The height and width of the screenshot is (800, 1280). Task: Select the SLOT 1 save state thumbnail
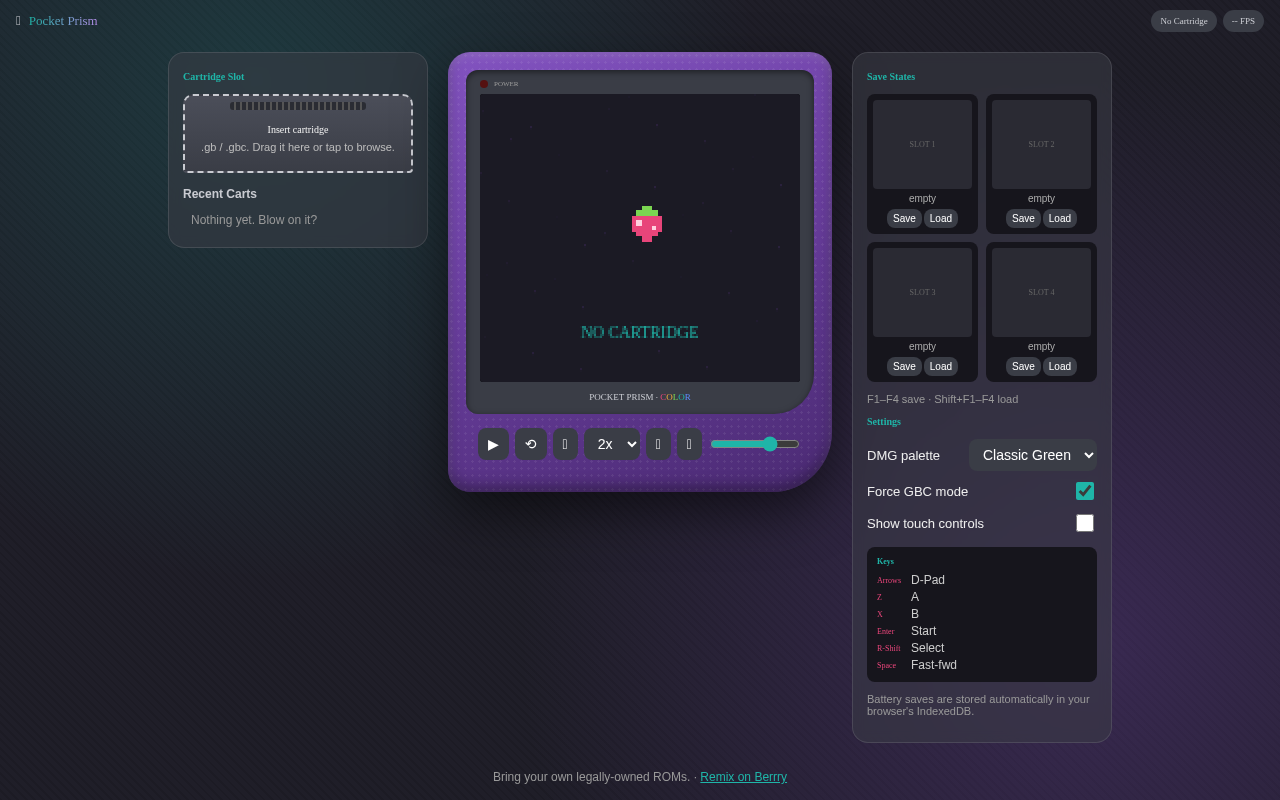click(922, 144)
